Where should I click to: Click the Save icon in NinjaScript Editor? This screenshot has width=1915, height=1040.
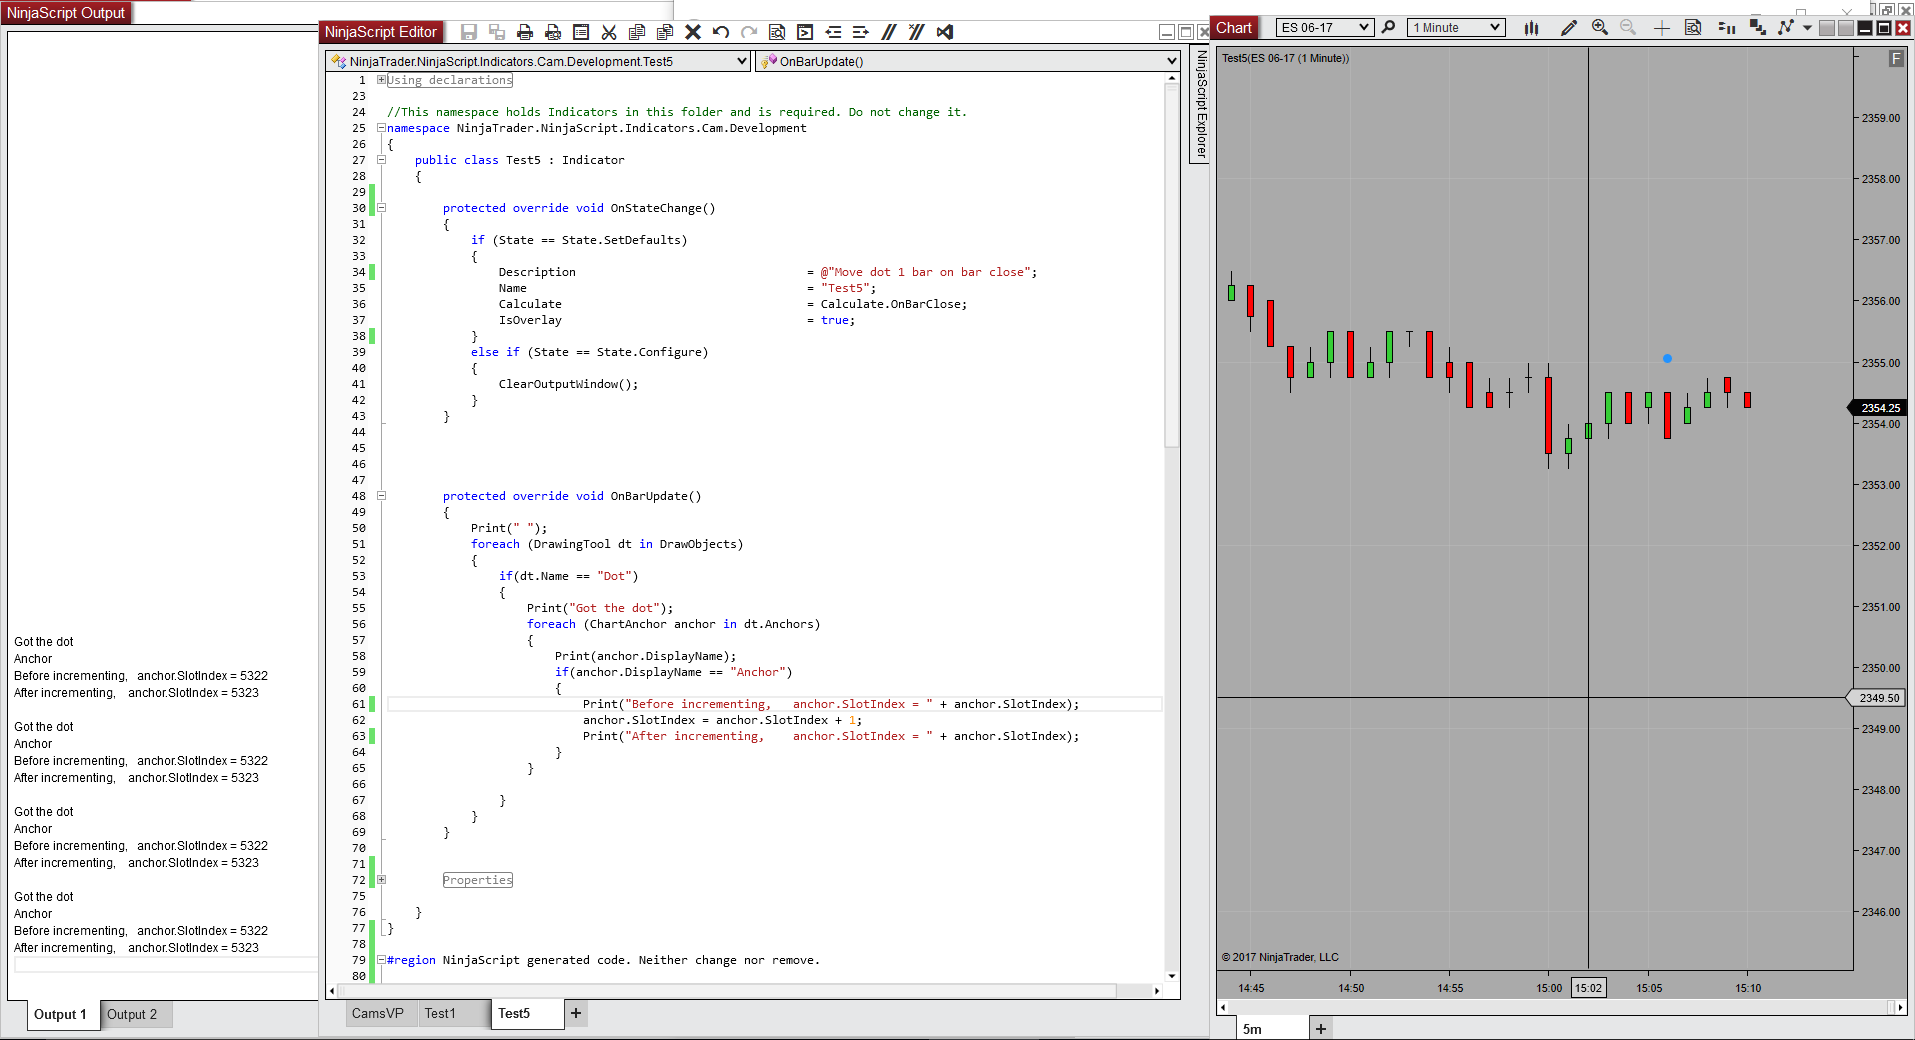tap(469, 32)
